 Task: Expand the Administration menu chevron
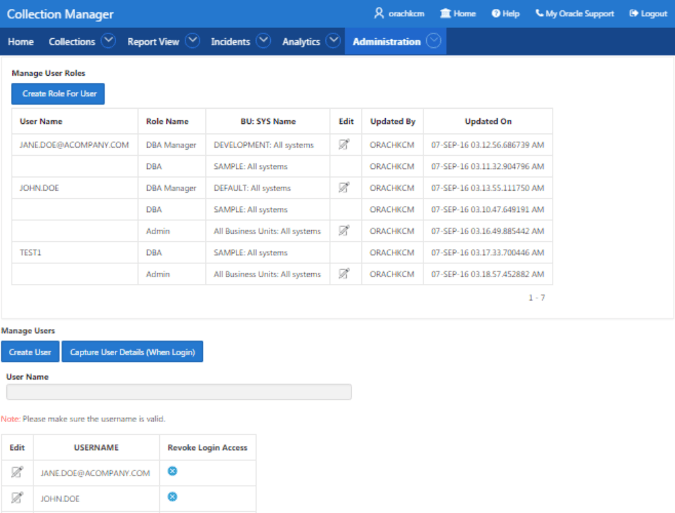tap(433, 41)
